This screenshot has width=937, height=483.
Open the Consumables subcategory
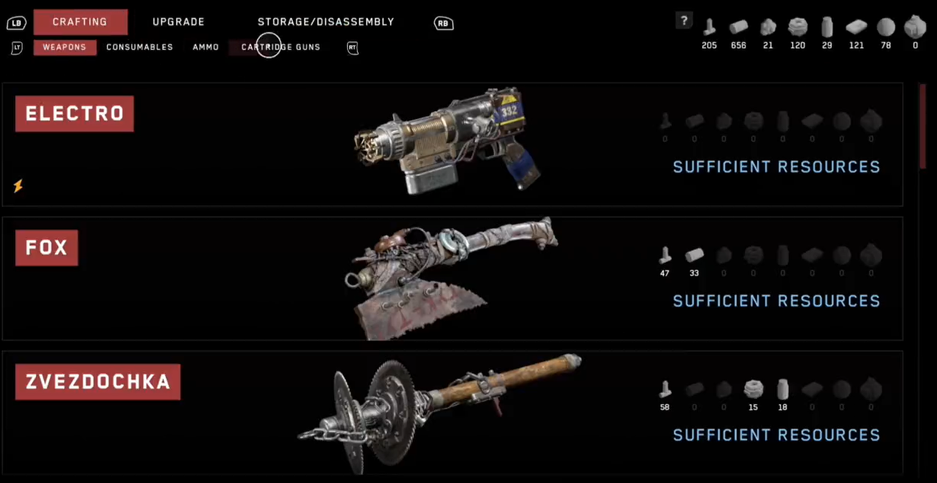point(140,47)
